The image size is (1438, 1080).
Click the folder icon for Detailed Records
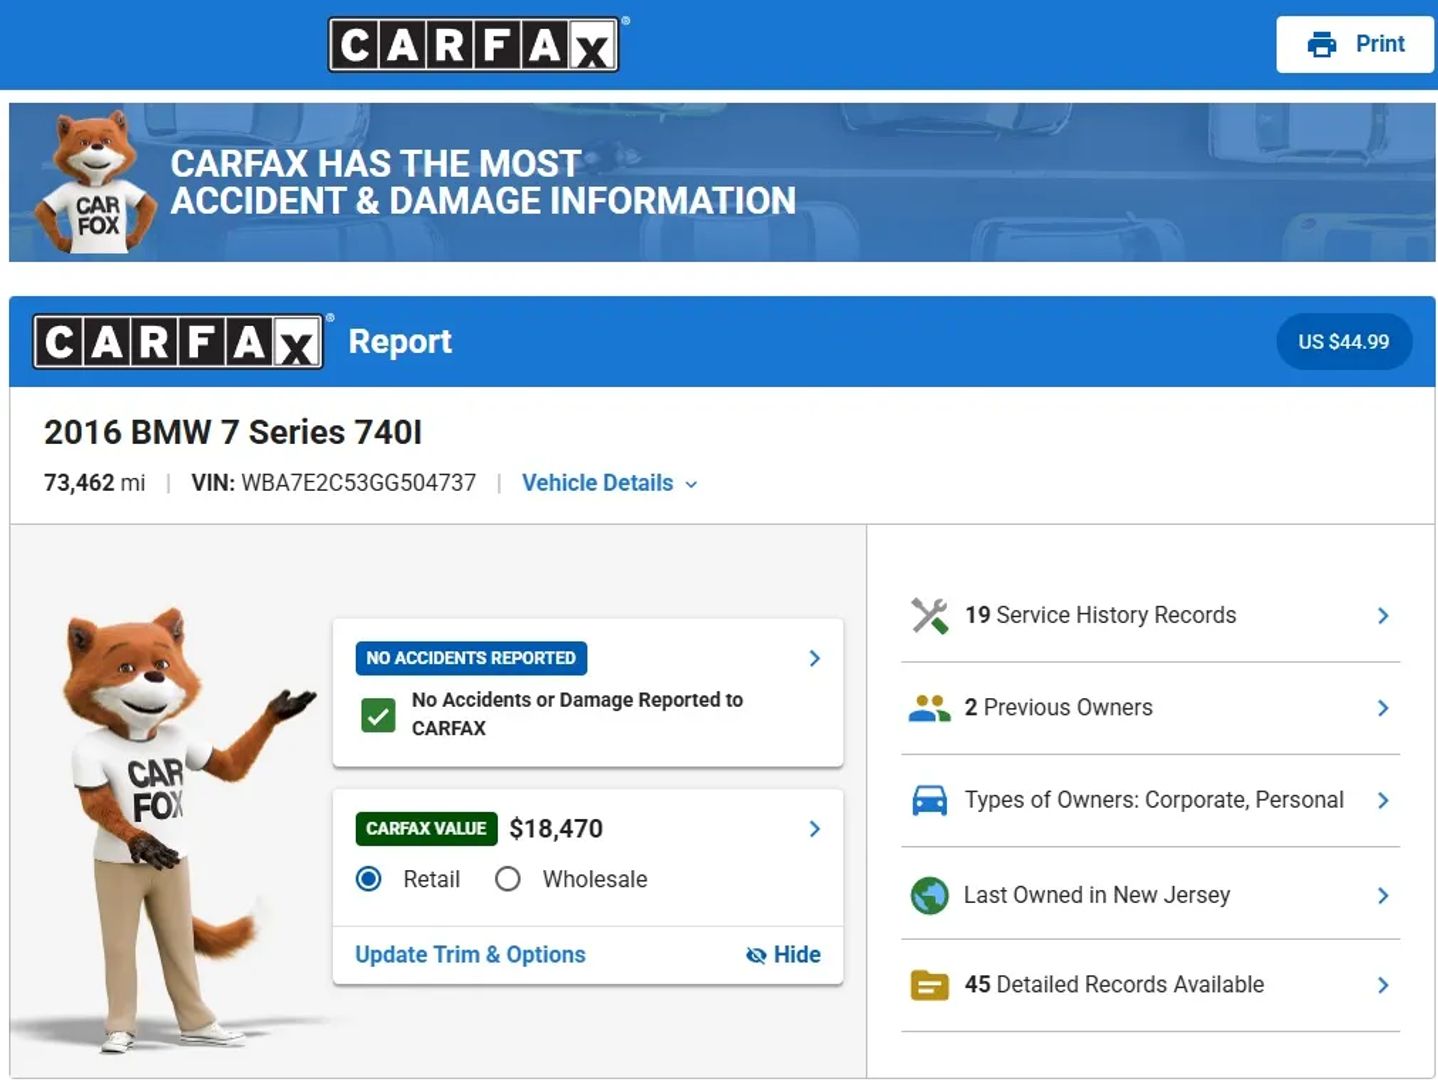point(929,985)
